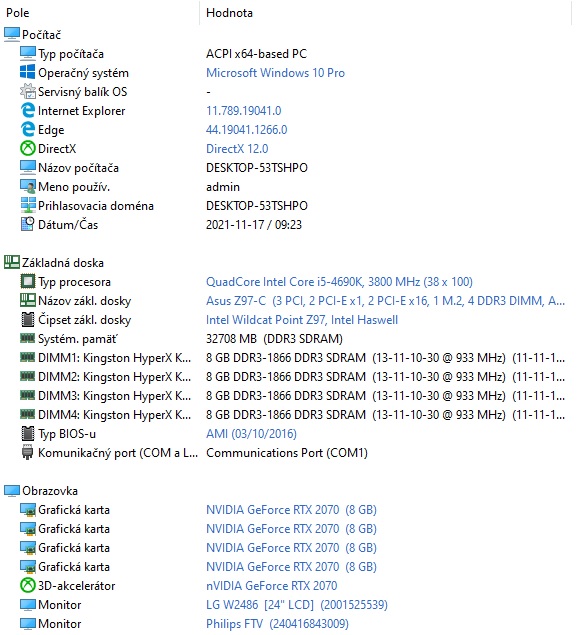587x635 pixels.
Task: Click the Obrazovka section monitor icon
Action: [12, 491]
